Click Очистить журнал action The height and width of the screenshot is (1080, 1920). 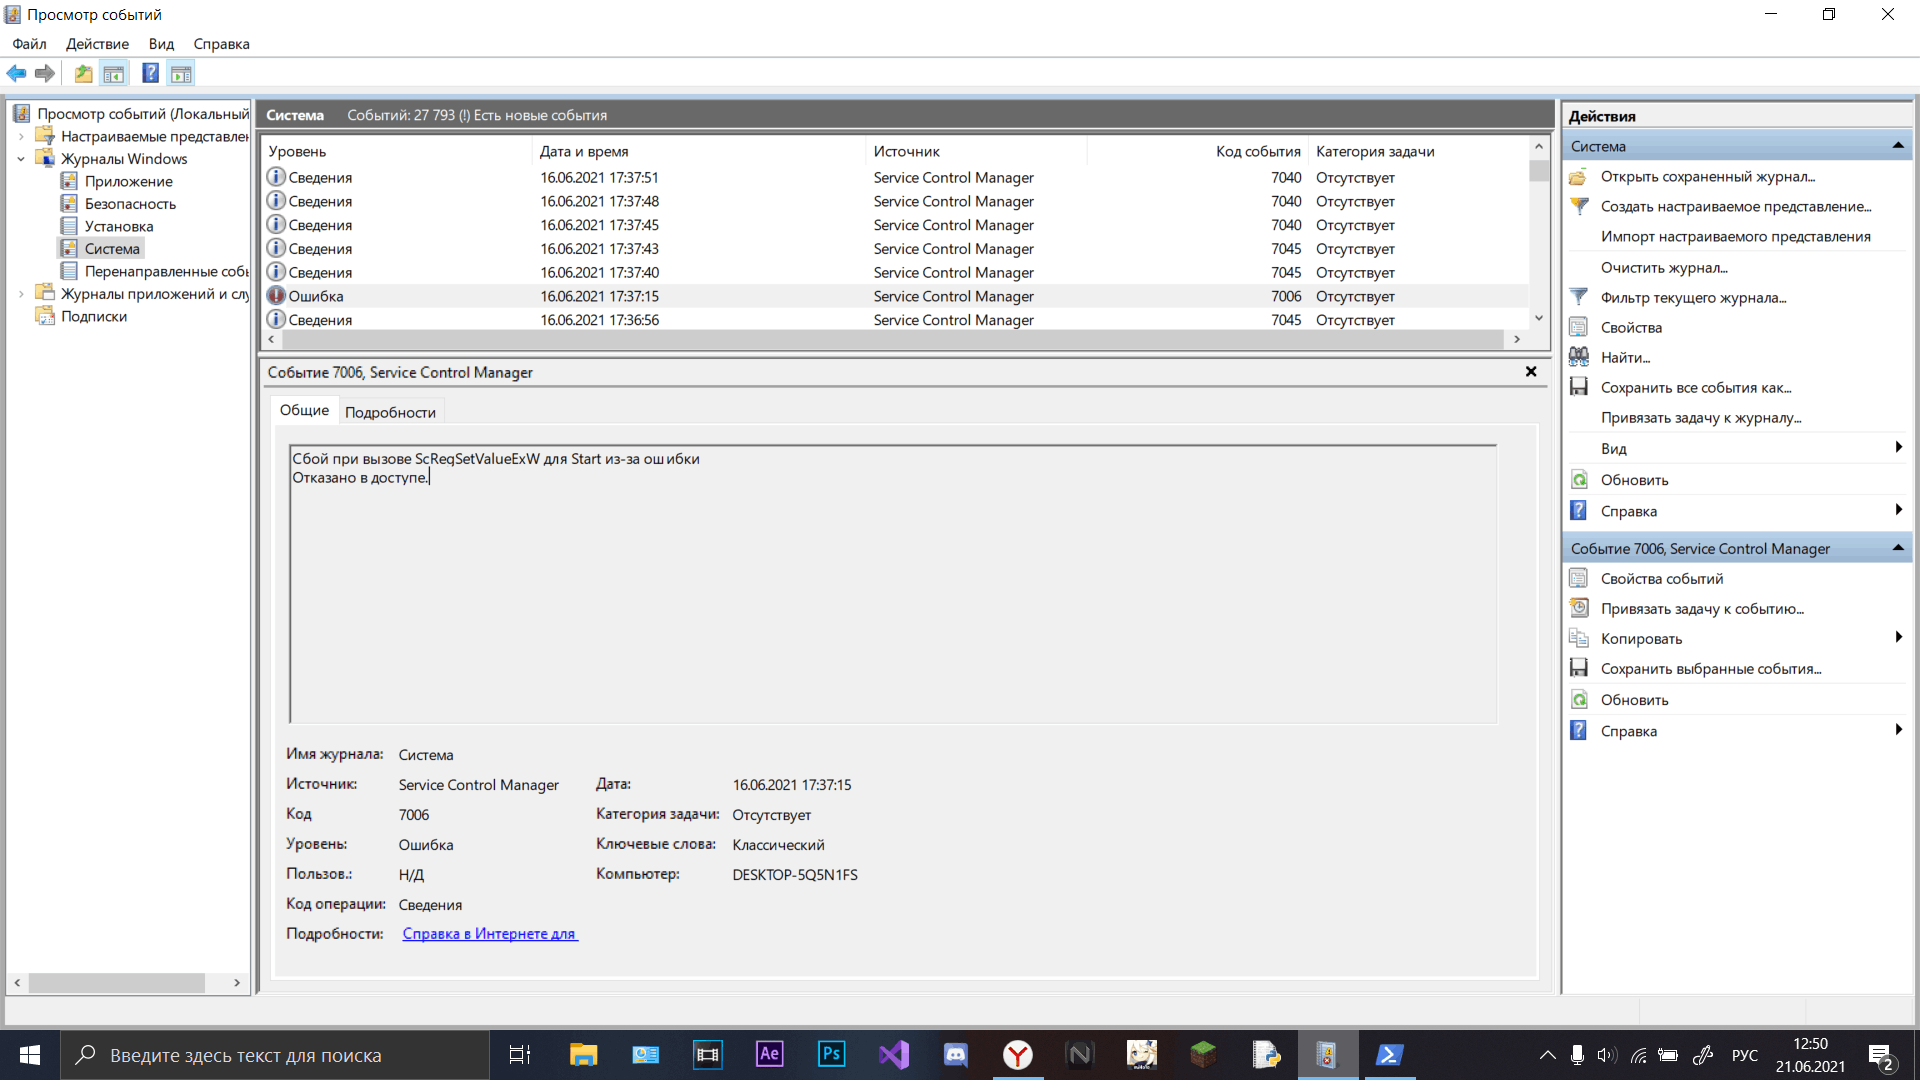pyautogui.click(x=1664, y=267)
